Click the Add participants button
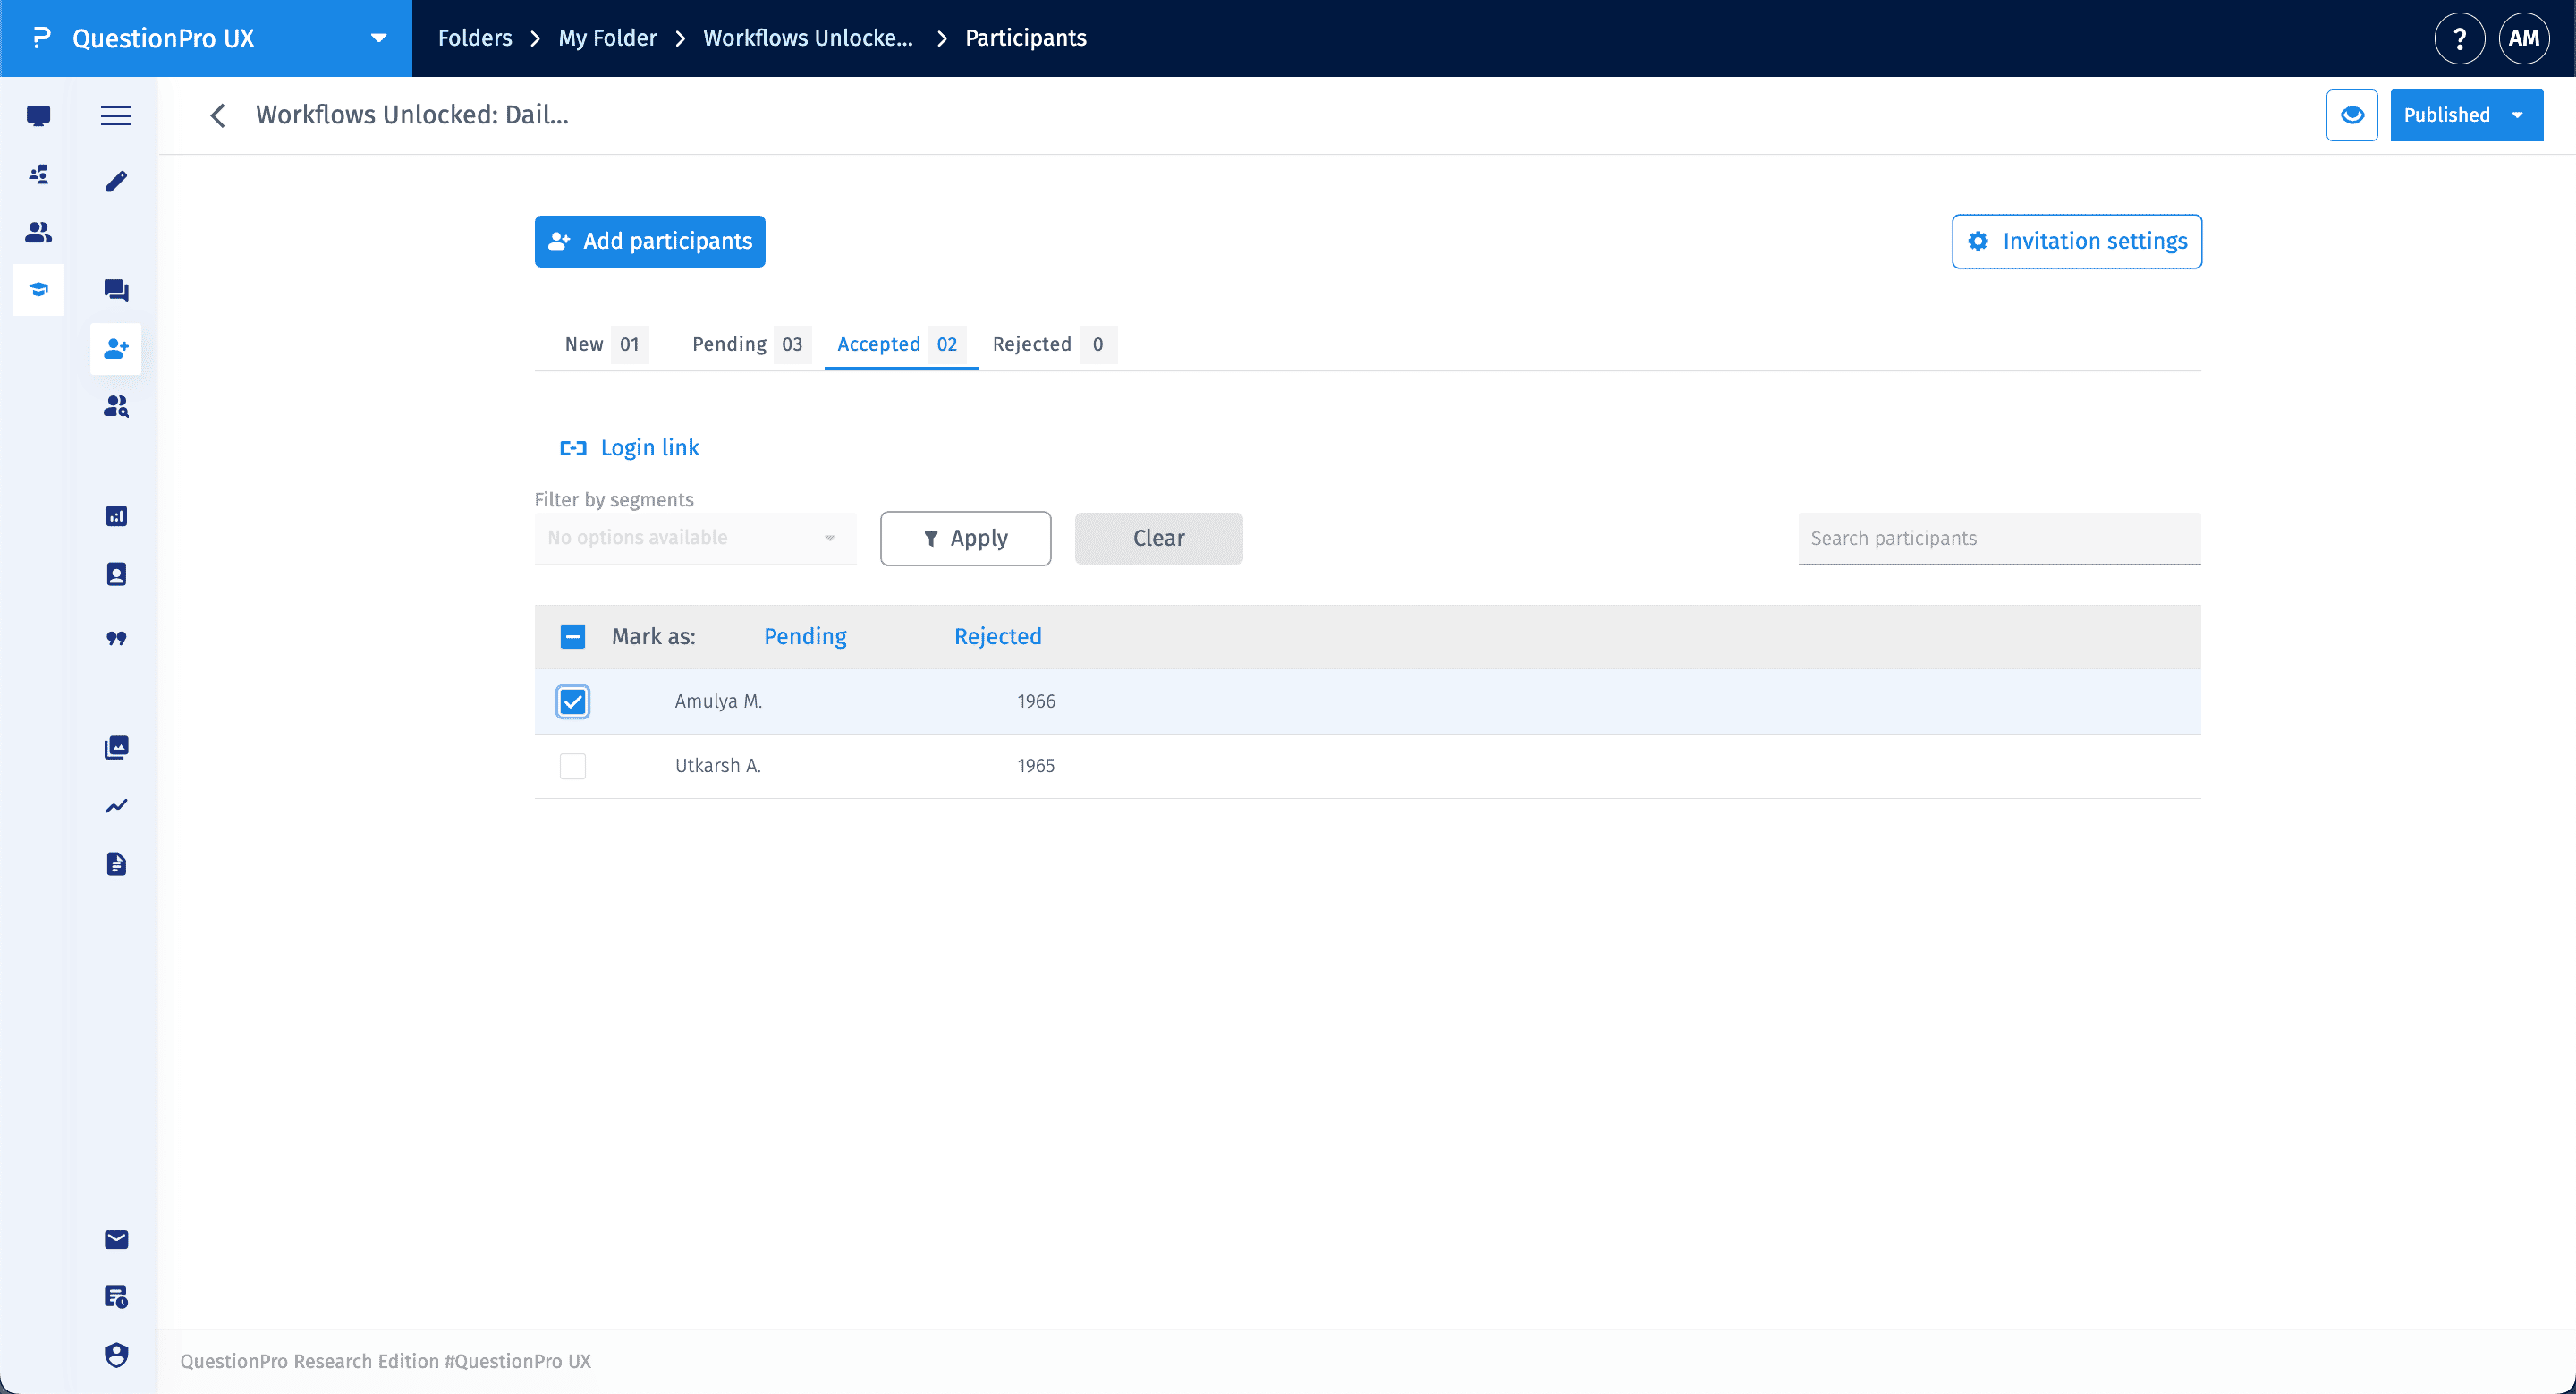2576x1394 pixels. (x=649, y=241)
